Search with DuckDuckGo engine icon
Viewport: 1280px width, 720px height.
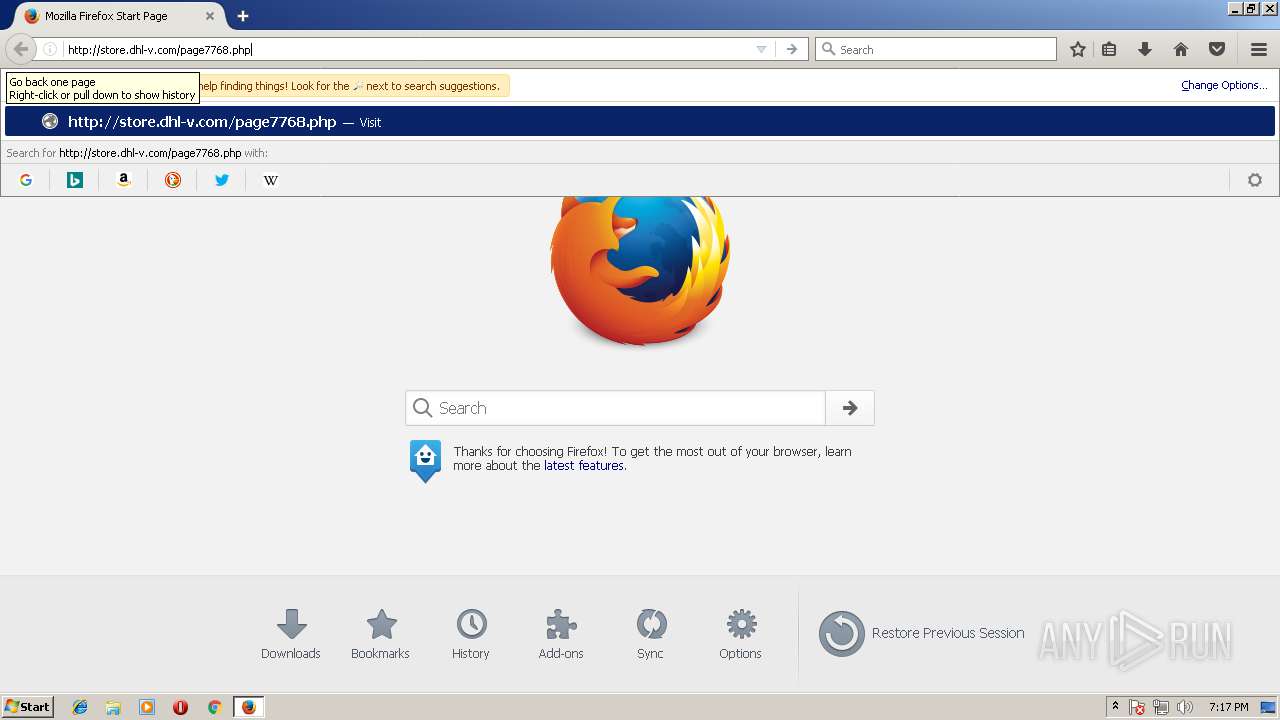point(173,180)
